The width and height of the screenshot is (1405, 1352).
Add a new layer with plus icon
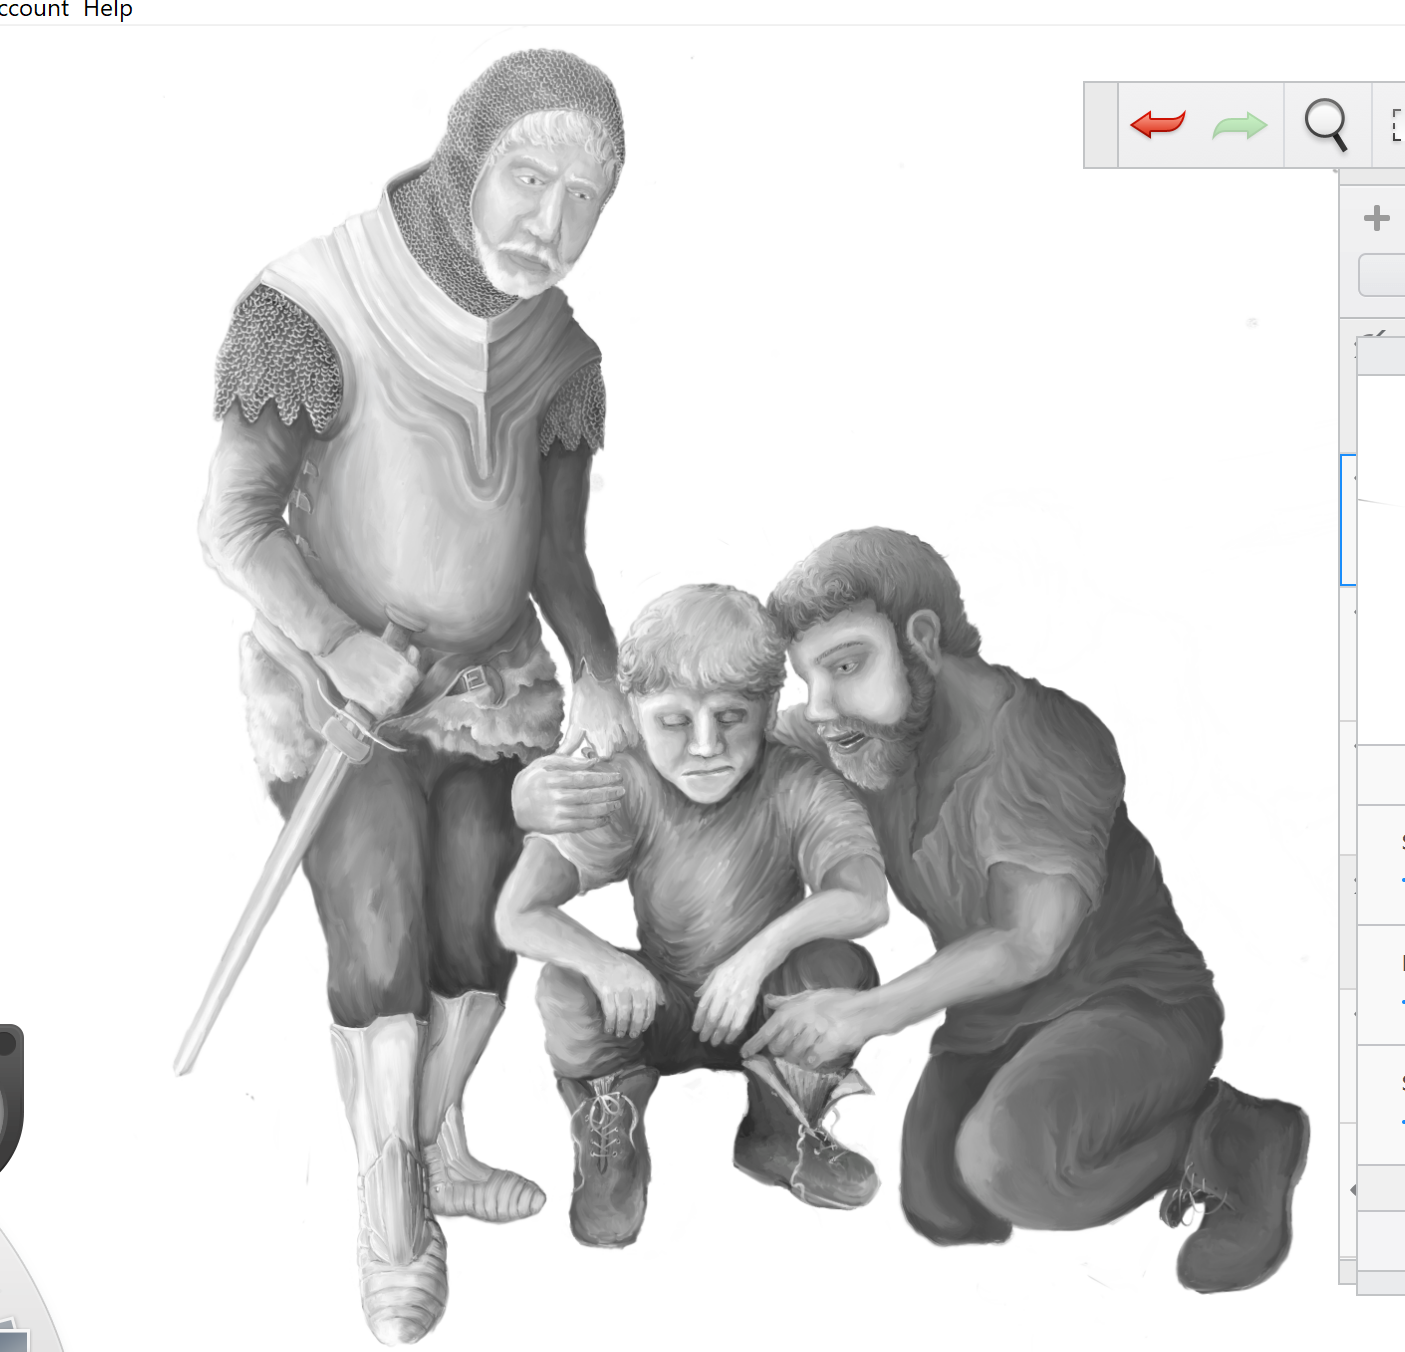(1377, 218)
